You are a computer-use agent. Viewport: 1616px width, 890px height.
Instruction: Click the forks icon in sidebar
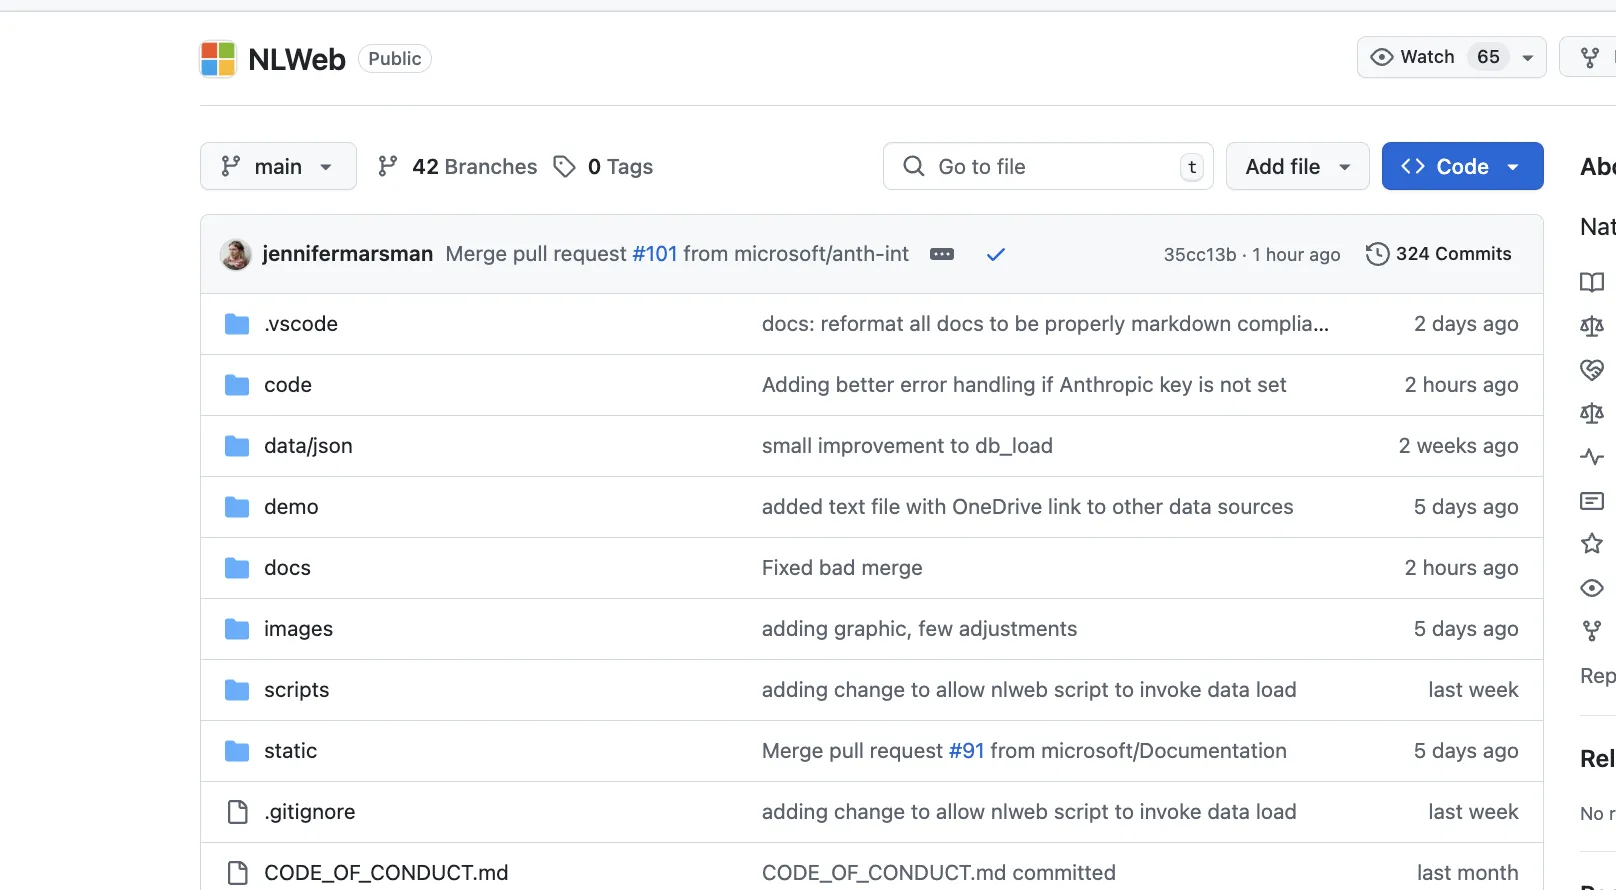(1592, 631)
